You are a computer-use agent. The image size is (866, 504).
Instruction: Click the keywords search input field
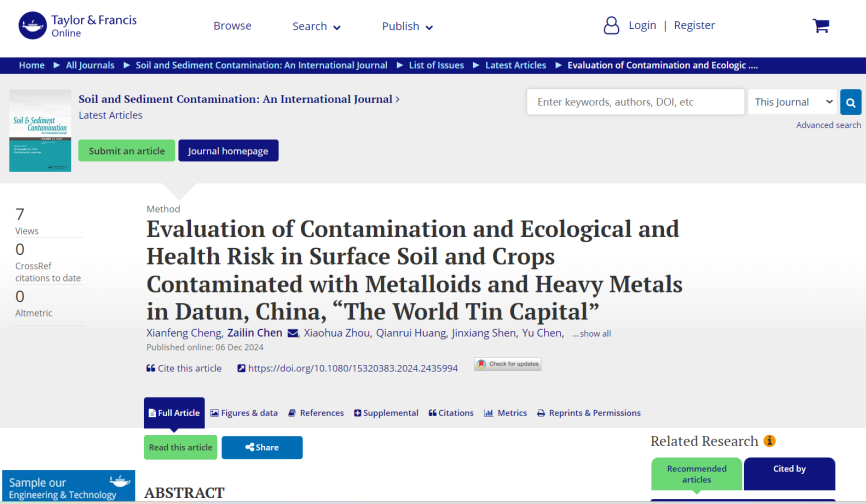(635, 102)
